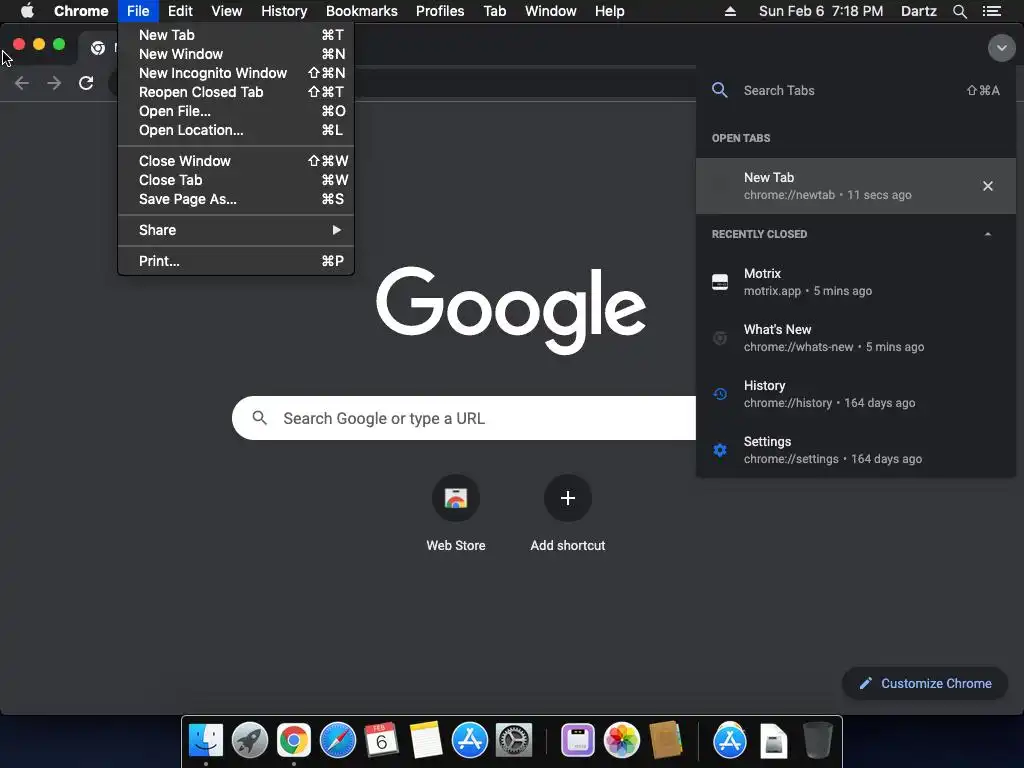Image resolution: width=1024 pixels, height=768 pixels.
Task: Select Close Tab menu item
Action: pos(236,180)
